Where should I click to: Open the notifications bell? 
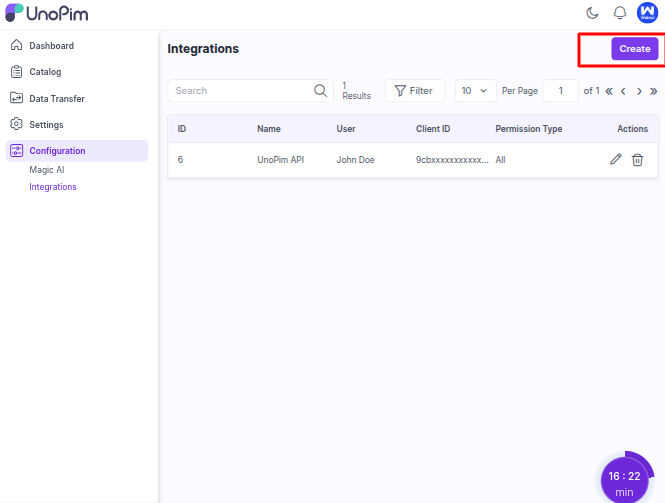[x=619, y=13]
